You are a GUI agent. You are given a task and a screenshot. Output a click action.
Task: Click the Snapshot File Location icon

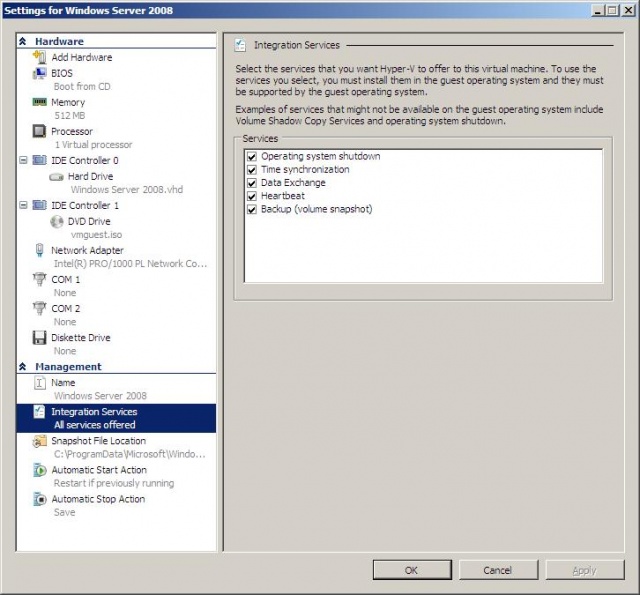[x=39, y=441]
